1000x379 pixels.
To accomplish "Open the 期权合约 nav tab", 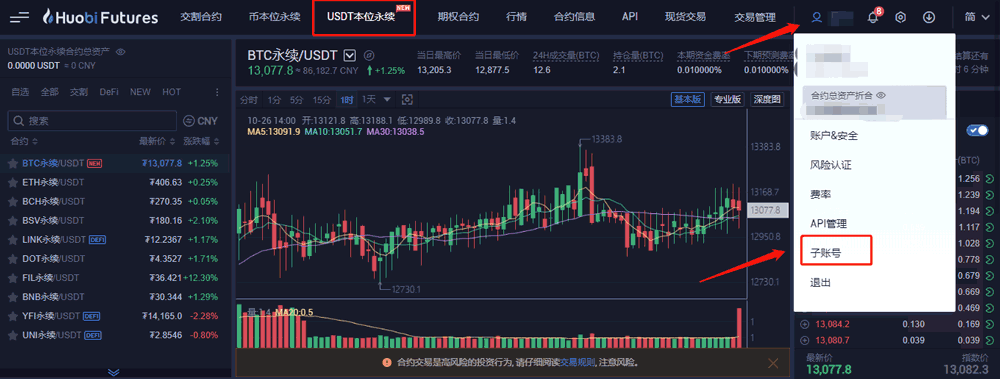I will point(458,17).
